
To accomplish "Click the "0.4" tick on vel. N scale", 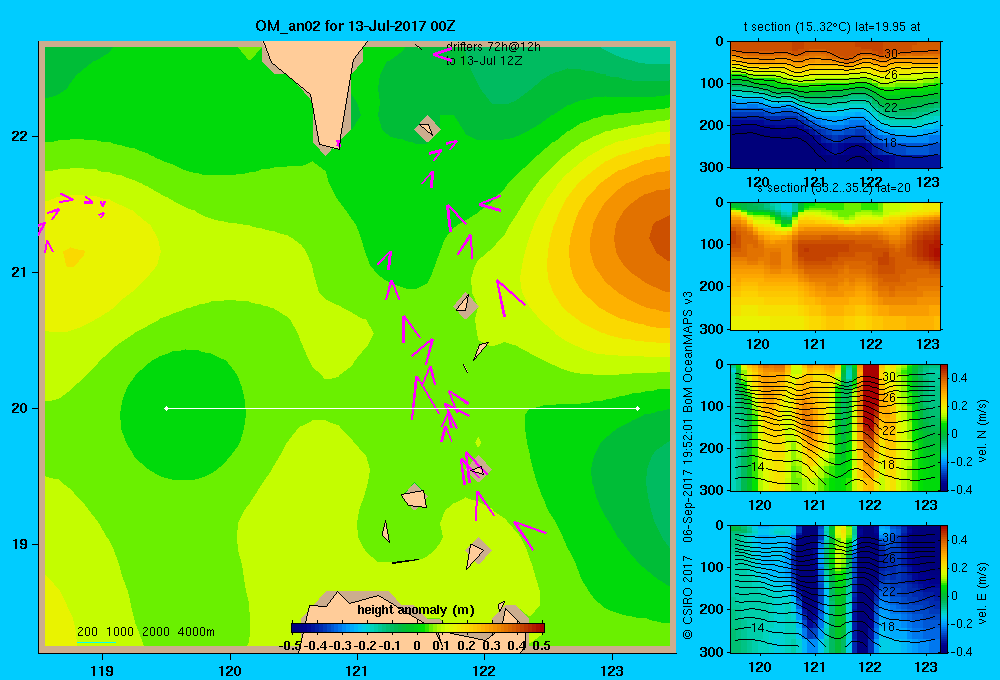I will coord(959,378).
